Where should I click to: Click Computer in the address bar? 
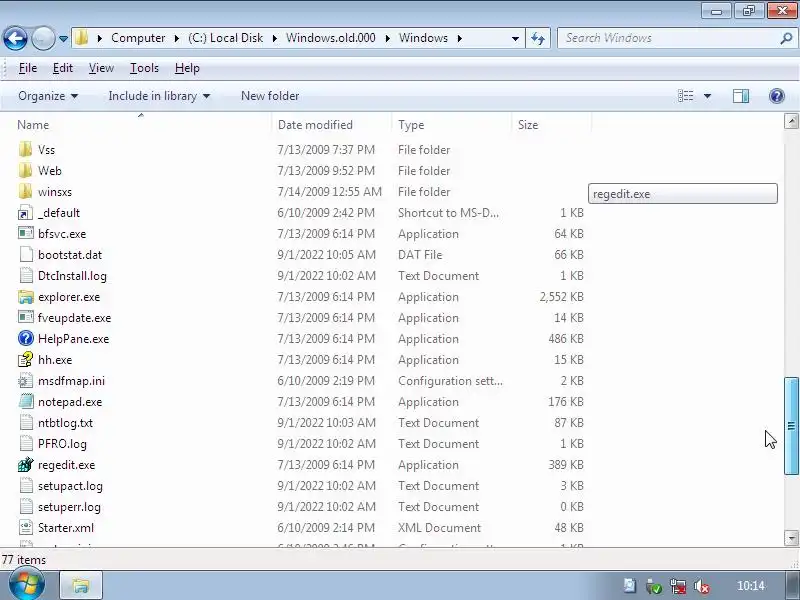138,38
